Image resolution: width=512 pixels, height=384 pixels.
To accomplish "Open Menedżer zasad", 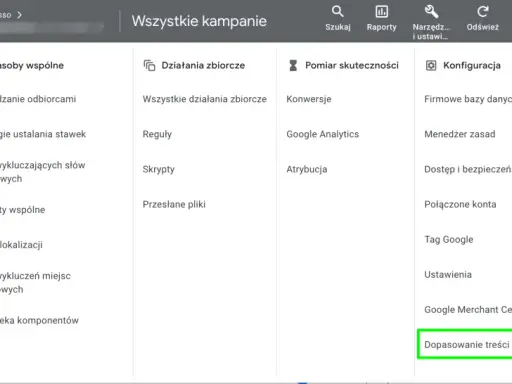I will pos(460,134).
